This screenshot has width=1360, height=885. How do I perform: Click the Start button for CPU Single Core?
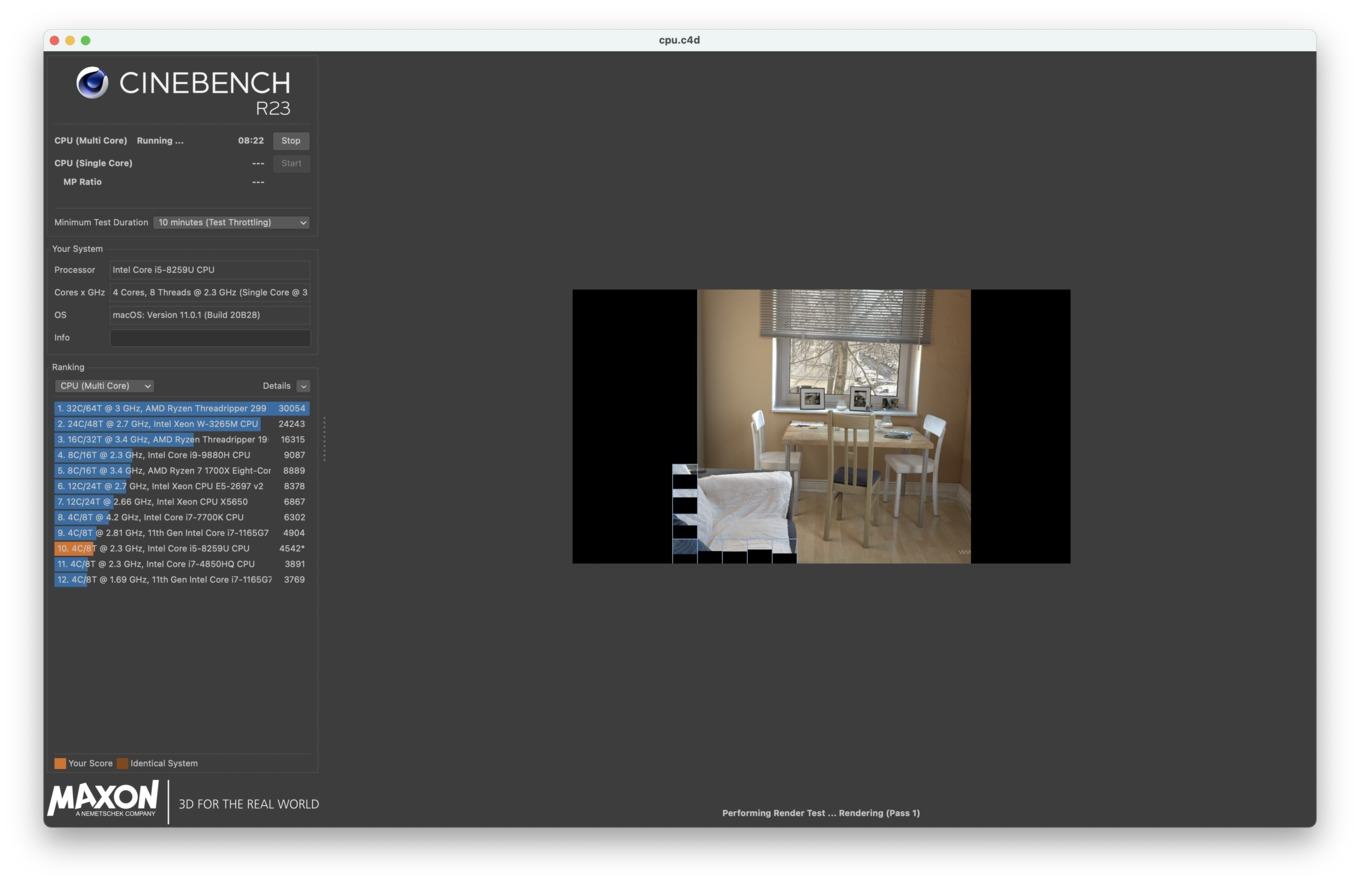pyautogui.click(x=291, y=163)
